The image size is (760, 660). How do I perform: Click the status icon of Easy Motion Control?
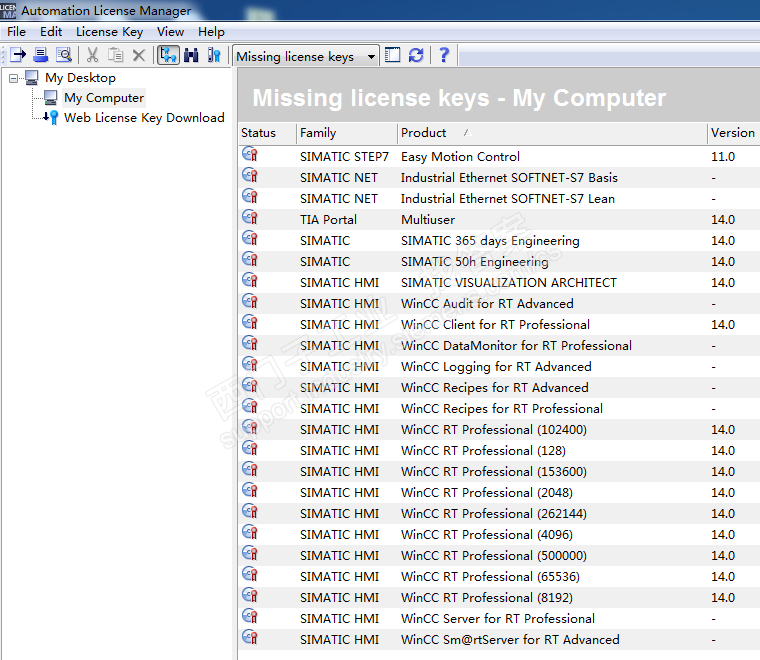tap(250, 155)
